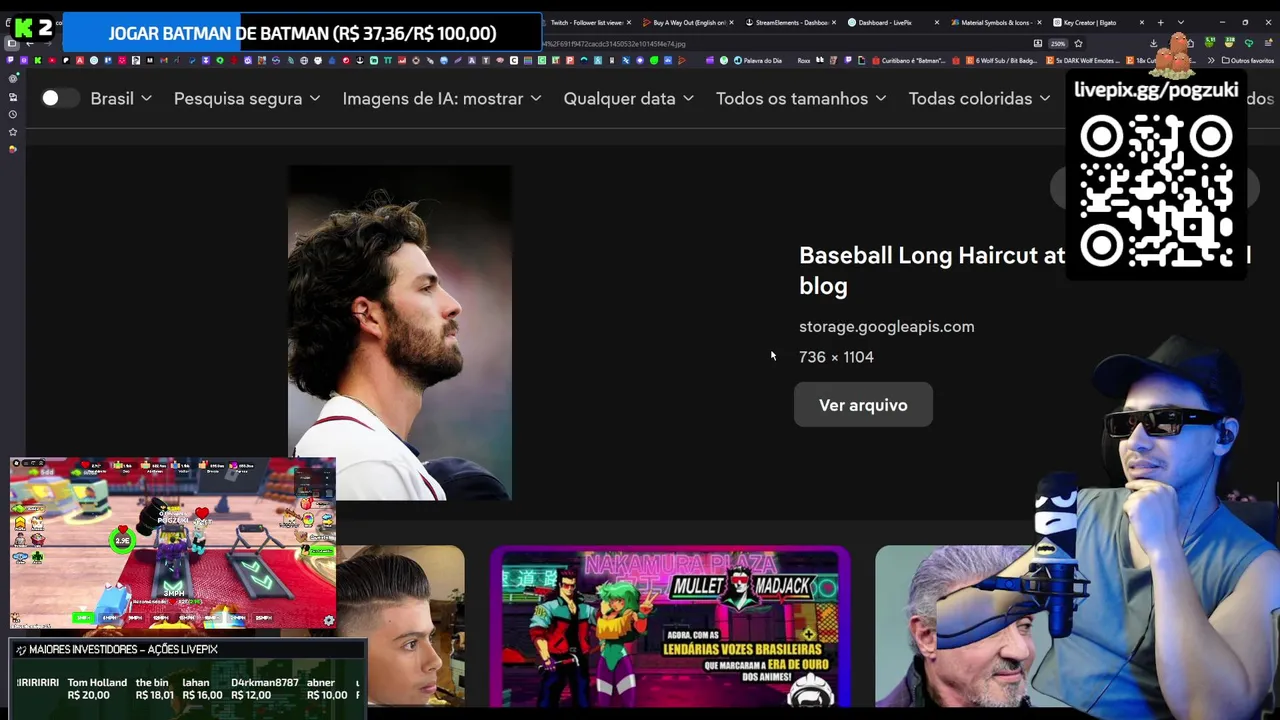Image resolution: width=1280 pixels, height=720 pixels.
Task: Open the downloads icon in the toolbar
Action: point(1153,44)
